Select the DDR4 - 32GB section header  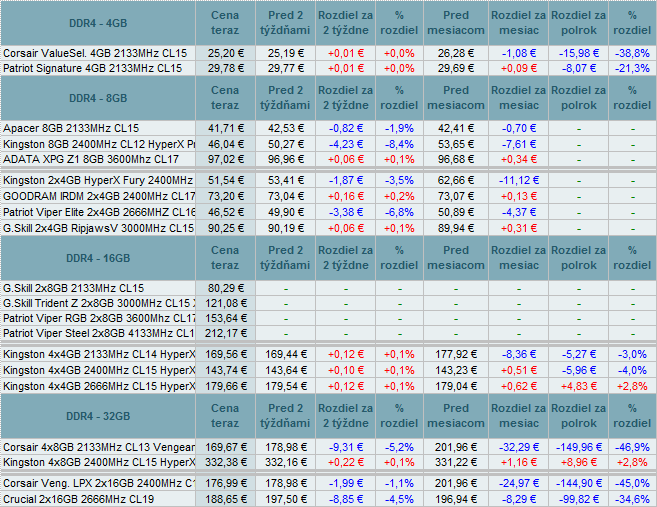98,416
